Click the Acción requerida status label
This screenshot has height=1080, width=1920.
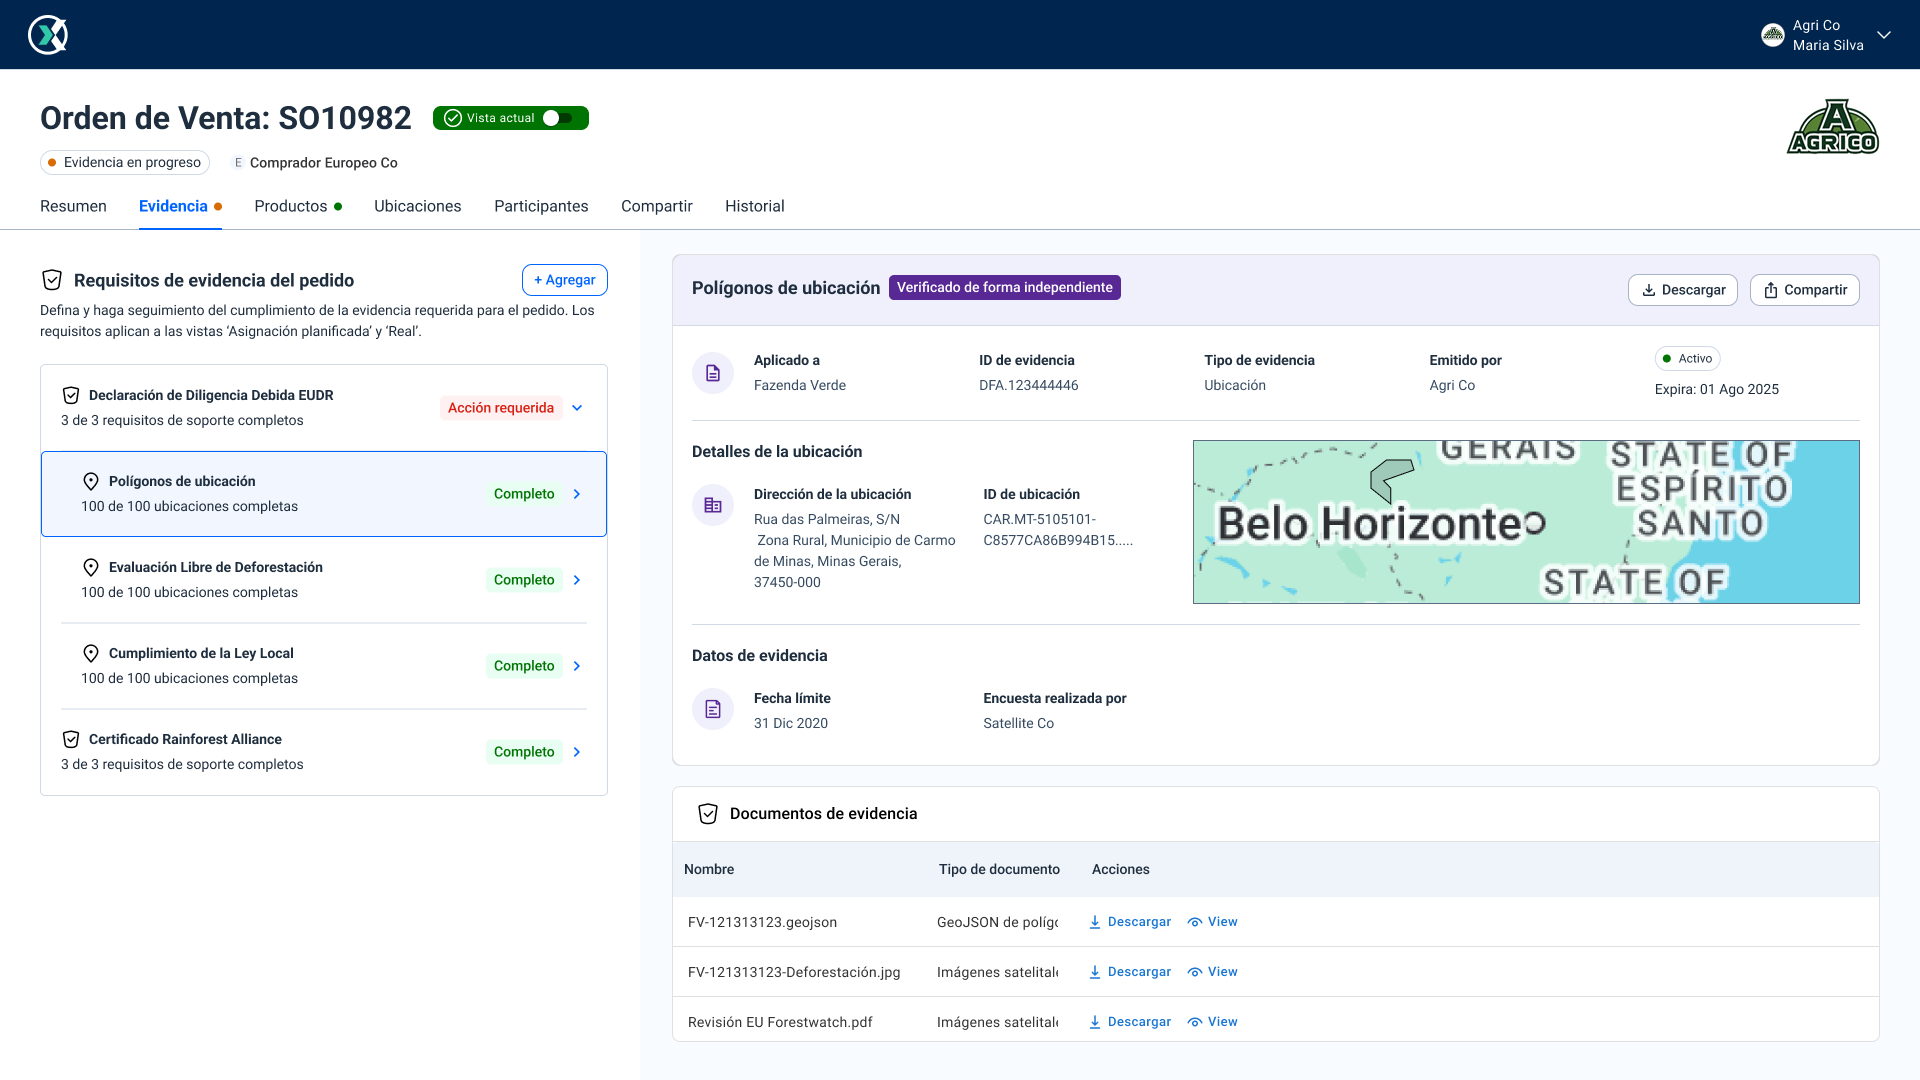[x=501, y=408]
